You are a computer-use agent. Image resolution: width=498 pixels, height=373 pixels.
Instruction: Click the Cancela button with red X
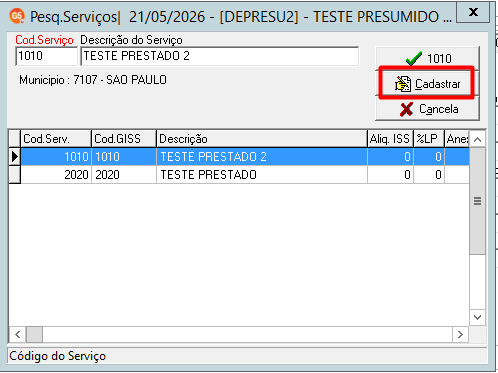coord(428,109)
